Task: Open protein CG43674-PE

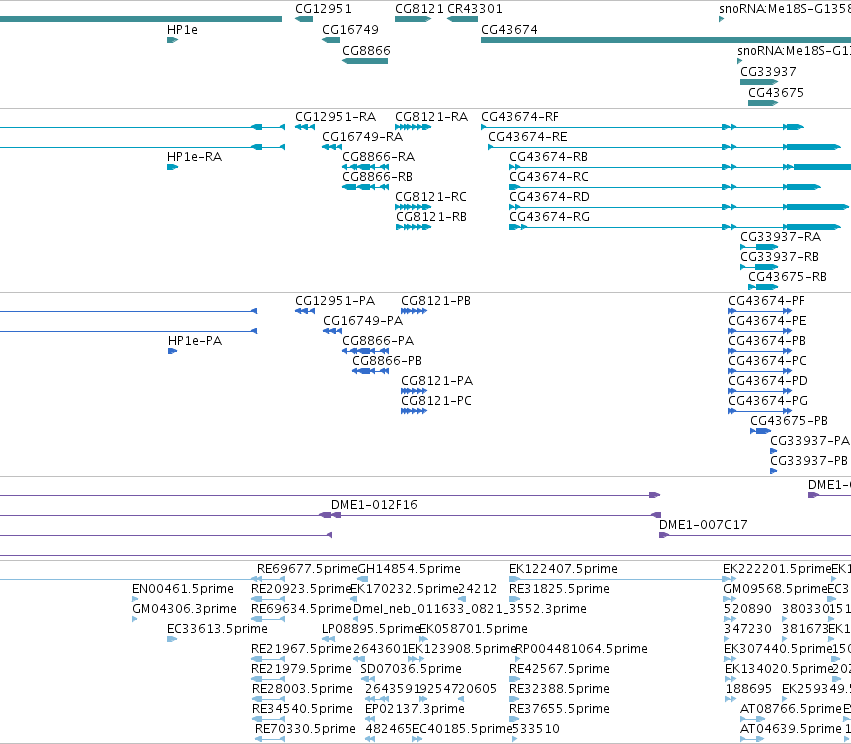Action: (x=767, y=321)
